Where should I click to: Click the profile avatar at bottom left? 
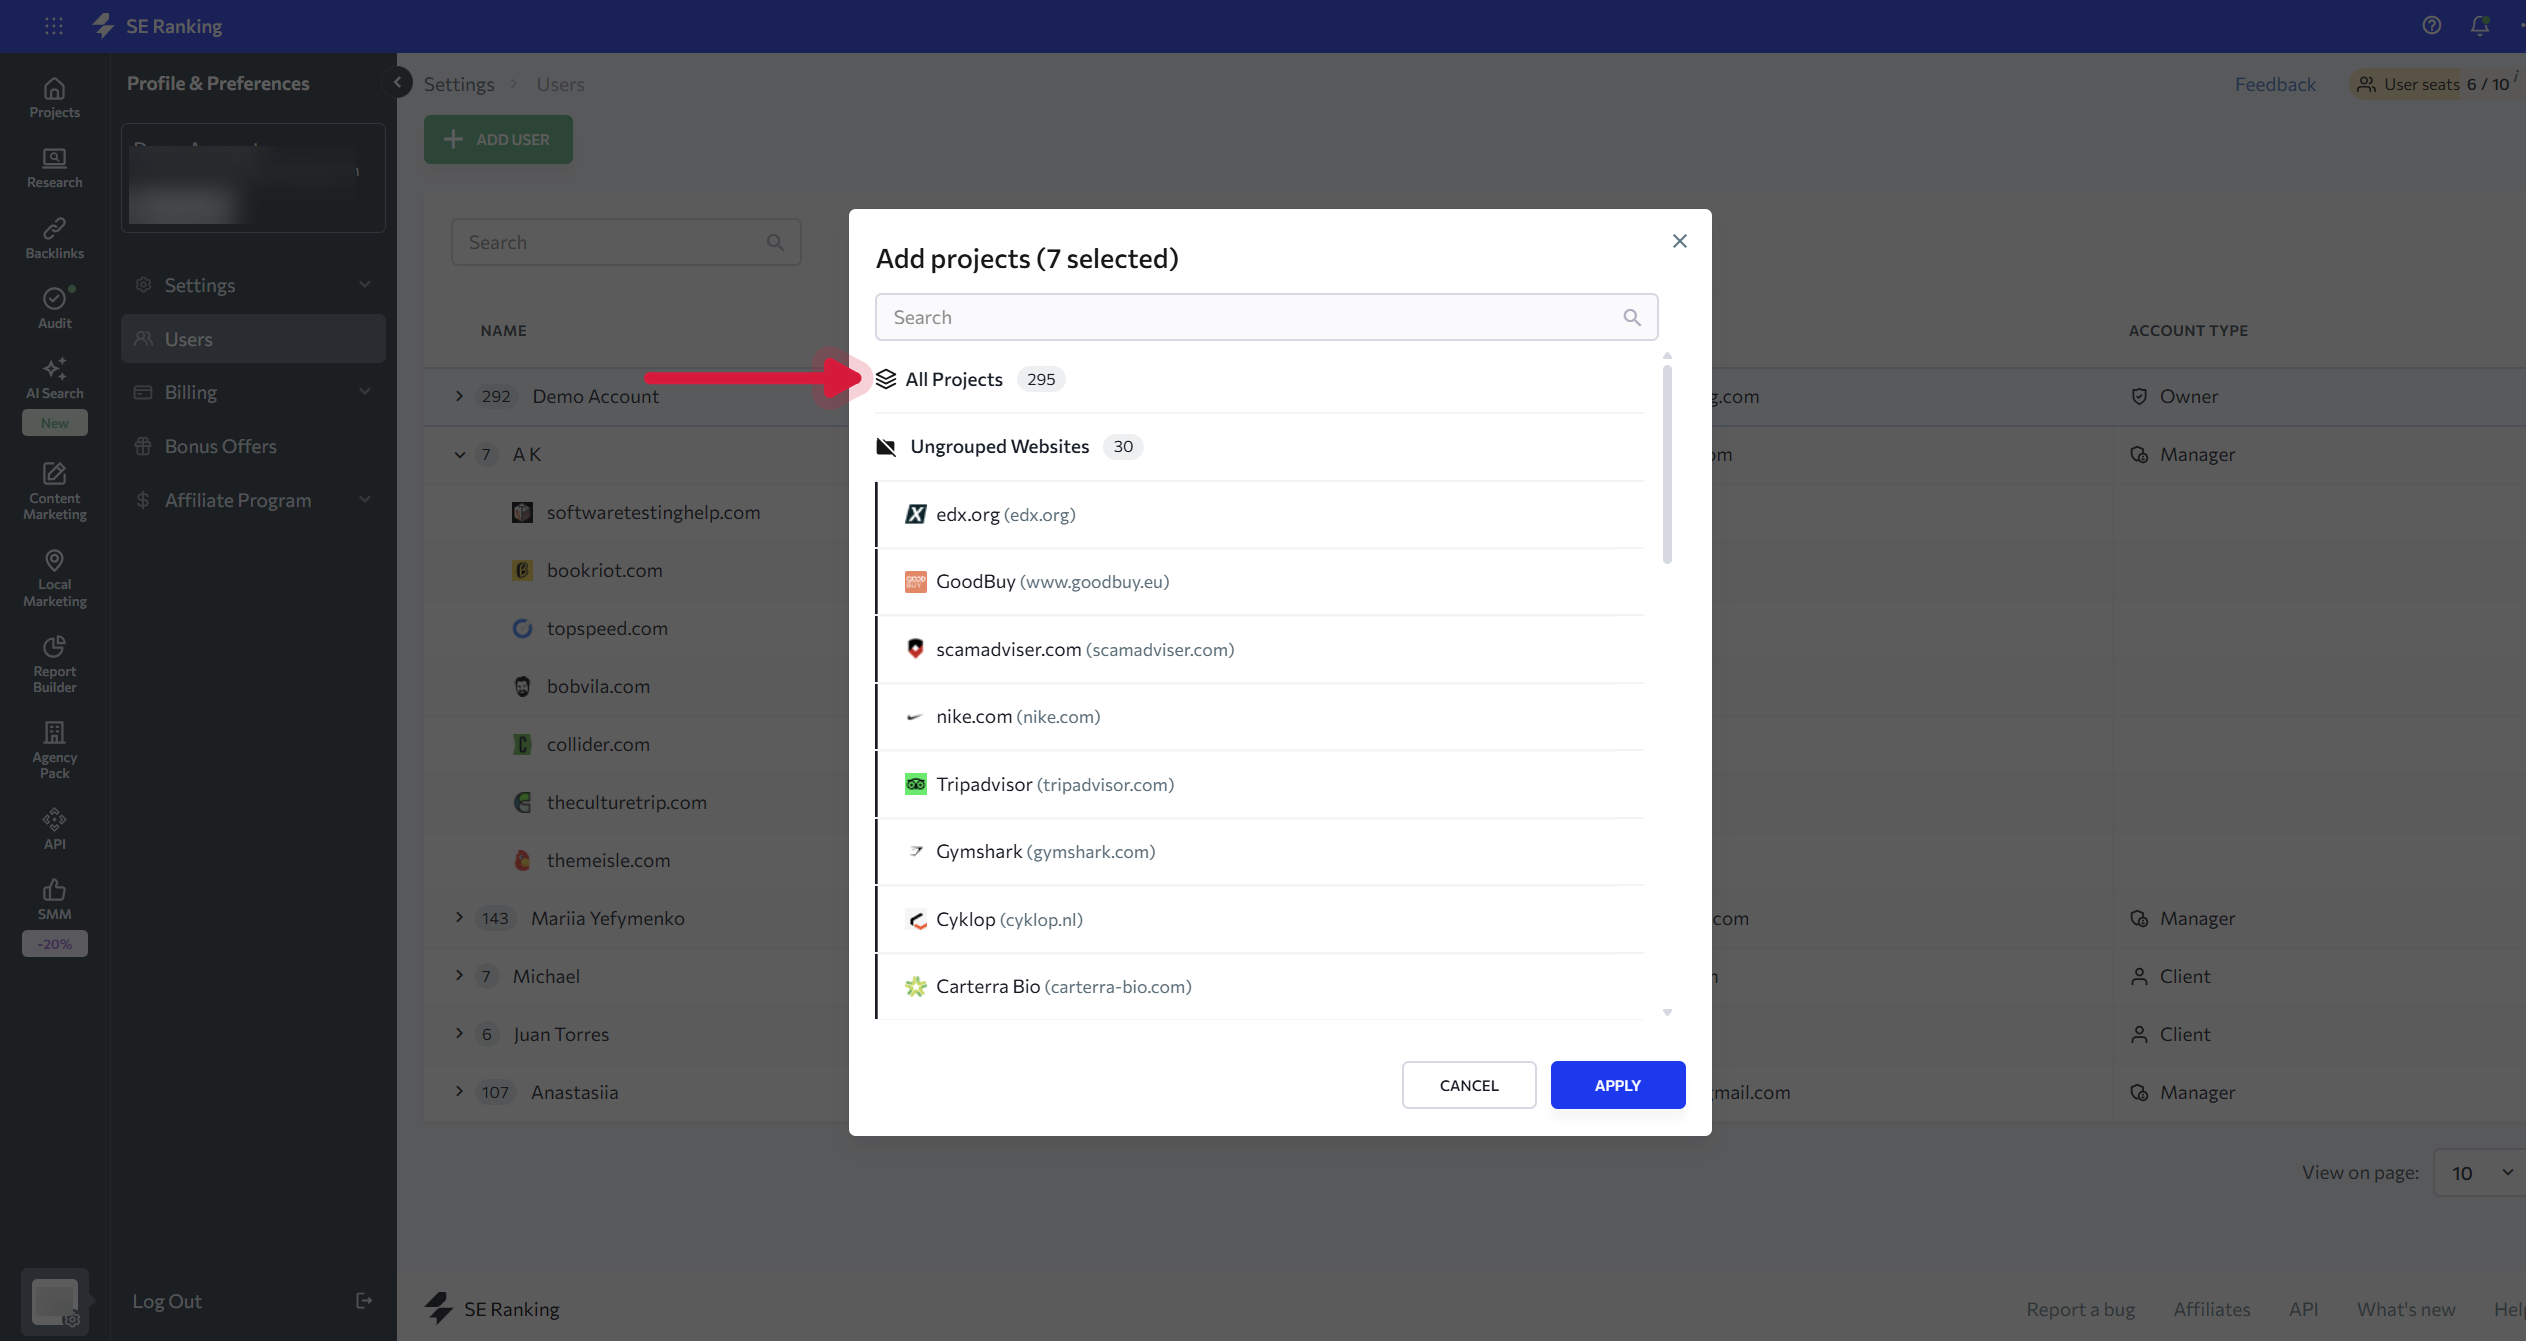[54, 1300]
